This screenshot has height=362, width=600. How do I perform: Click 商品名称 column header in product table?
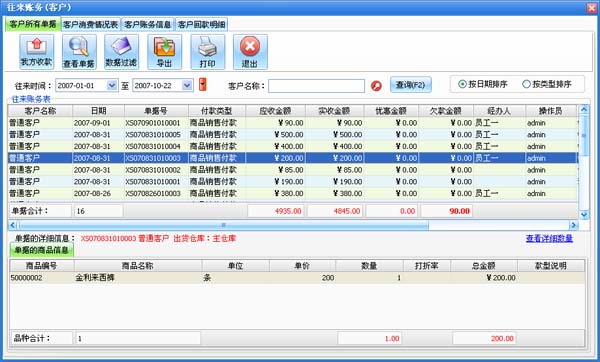(x=138, y=266)
